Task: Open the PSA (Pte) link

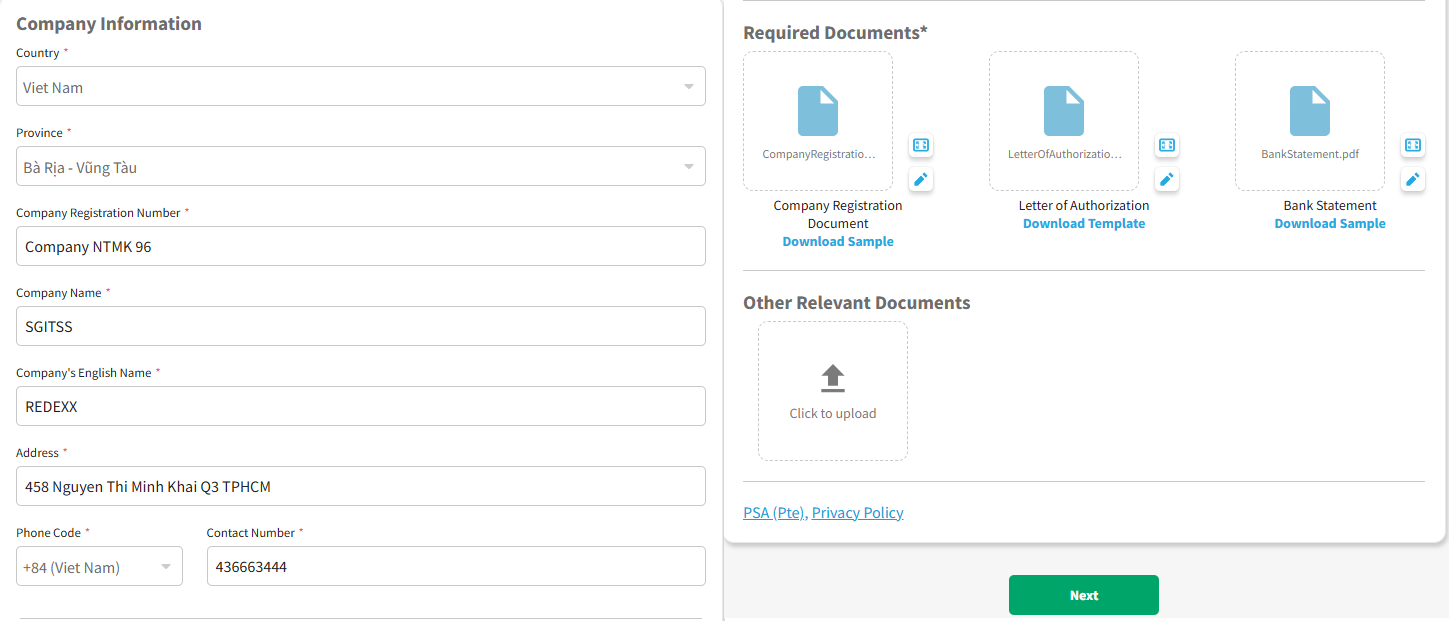Action: point(774,513)
